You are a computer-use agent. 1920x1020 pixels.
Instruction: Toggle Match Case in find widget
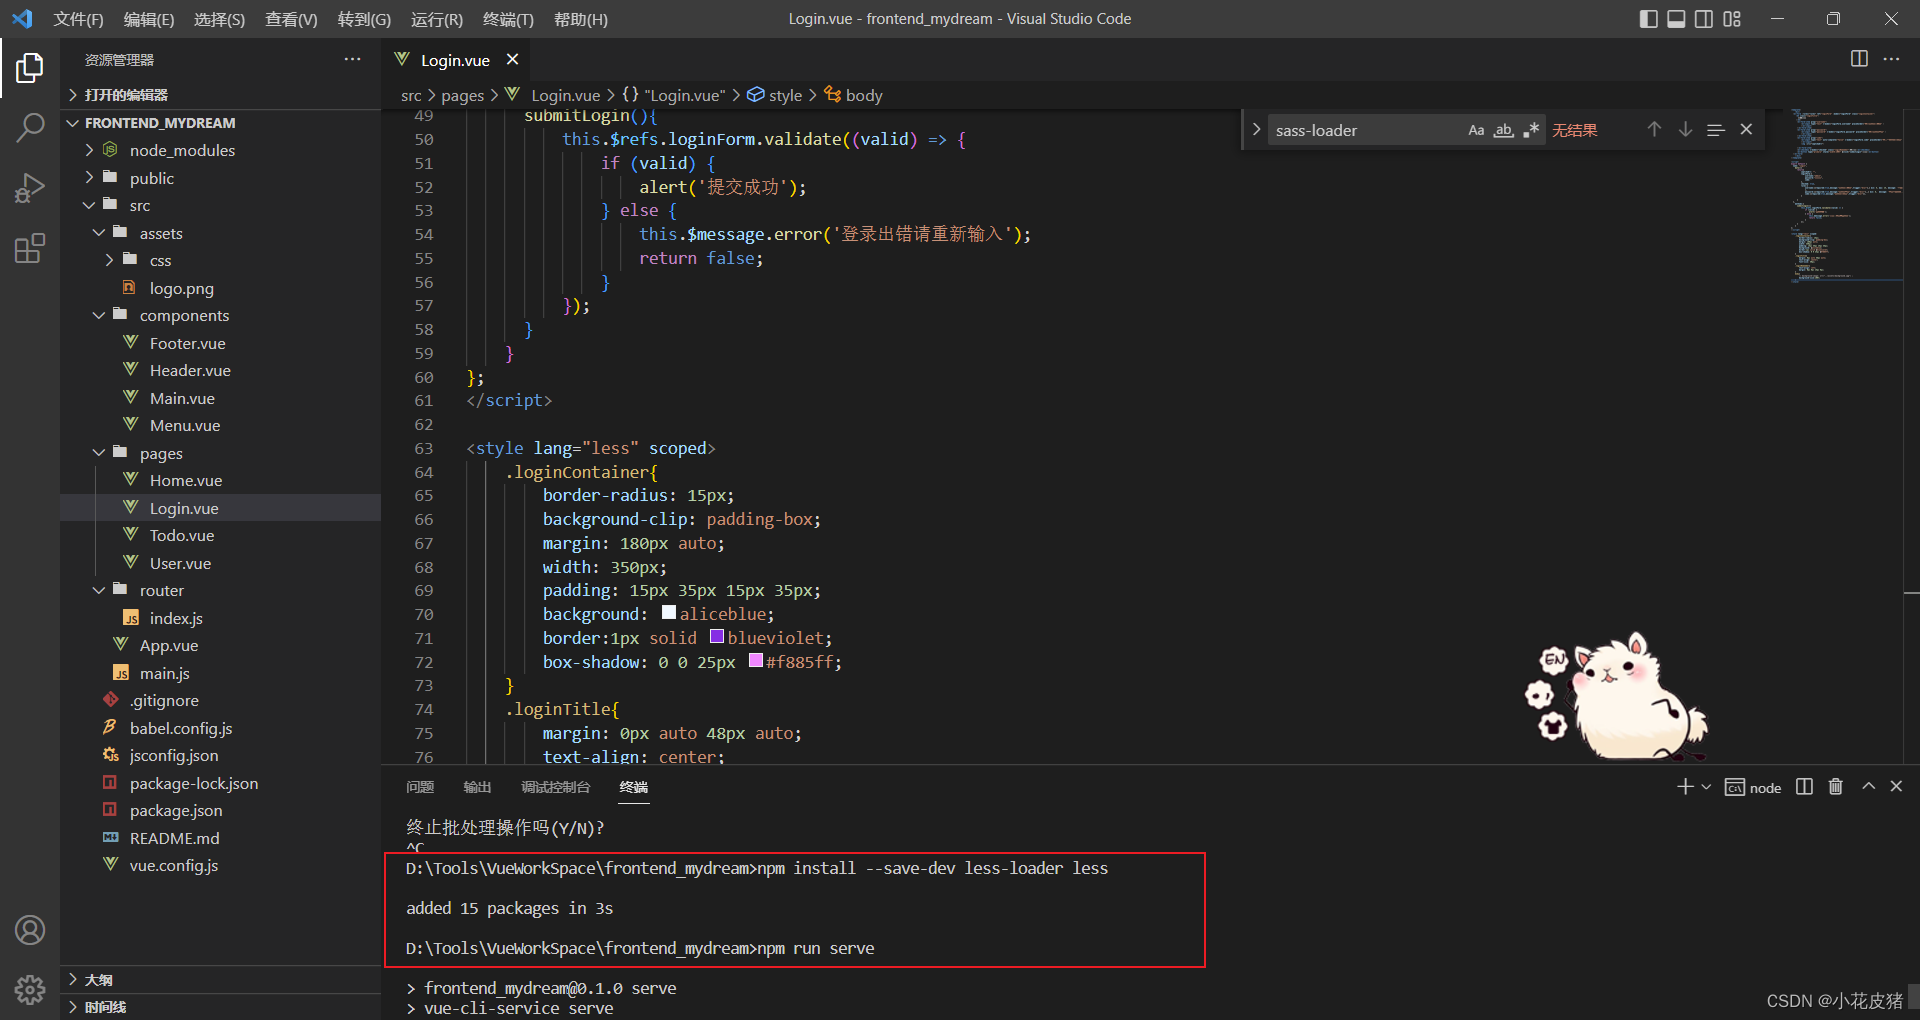(1476, 130)
